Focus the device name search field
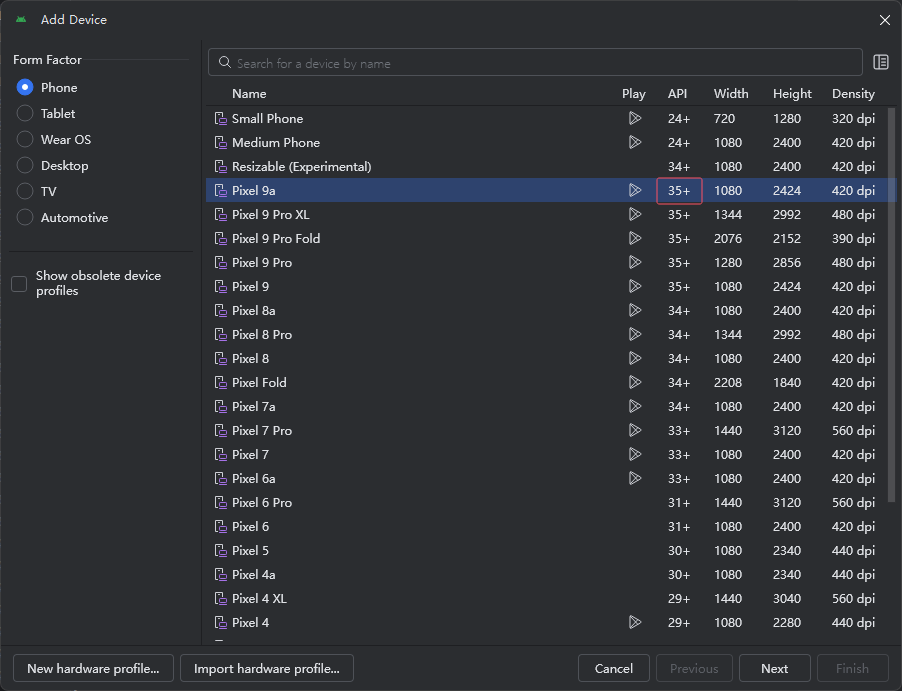This screenshot has width=902, height=691. click(535, 62)
